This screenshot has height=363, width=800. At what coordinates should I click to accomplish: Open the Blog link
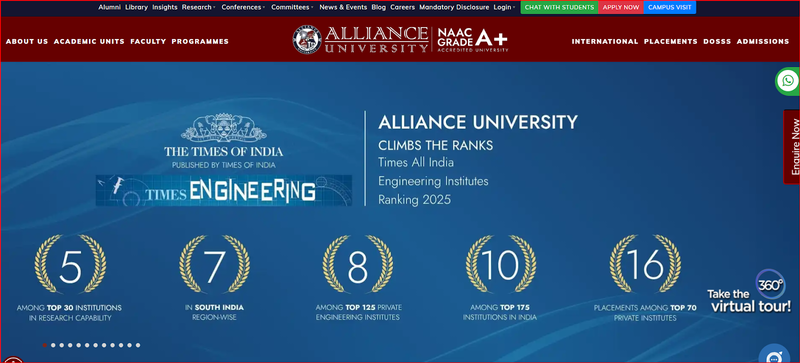pyautogui.click(x=379, y=7)
